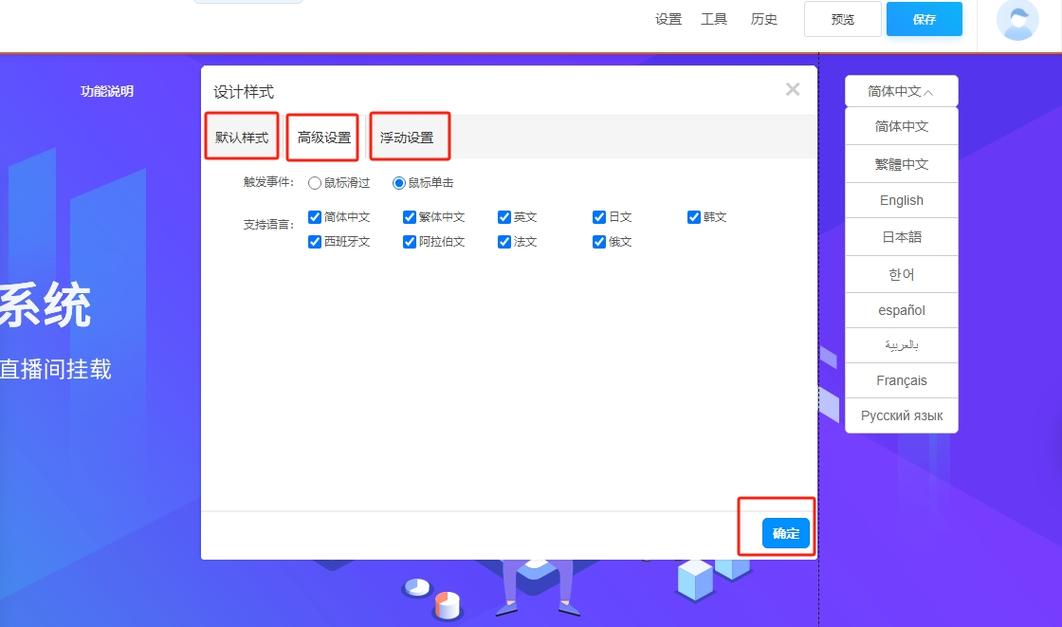Switch to the 默认样式 tab
Screen dimensions: 1062x627
coord(242,137)
